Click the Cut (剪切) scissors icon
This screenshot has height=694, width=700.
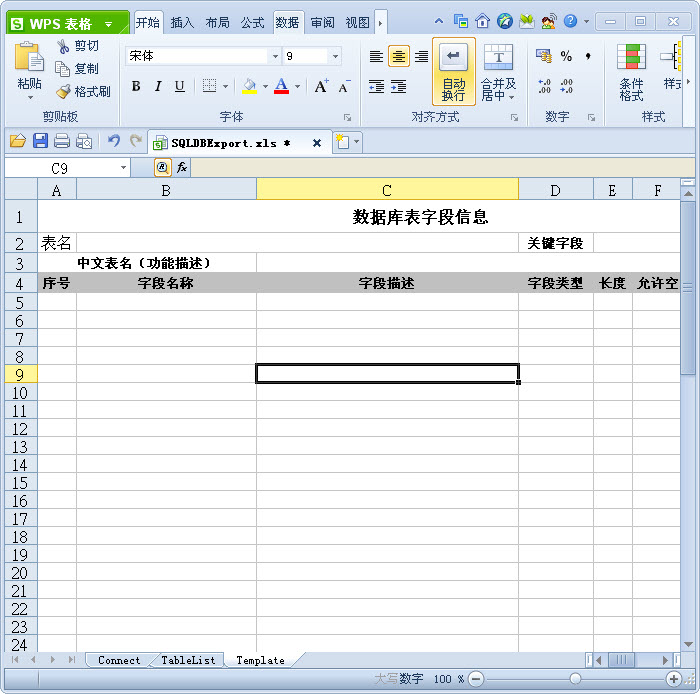point(64,46)
